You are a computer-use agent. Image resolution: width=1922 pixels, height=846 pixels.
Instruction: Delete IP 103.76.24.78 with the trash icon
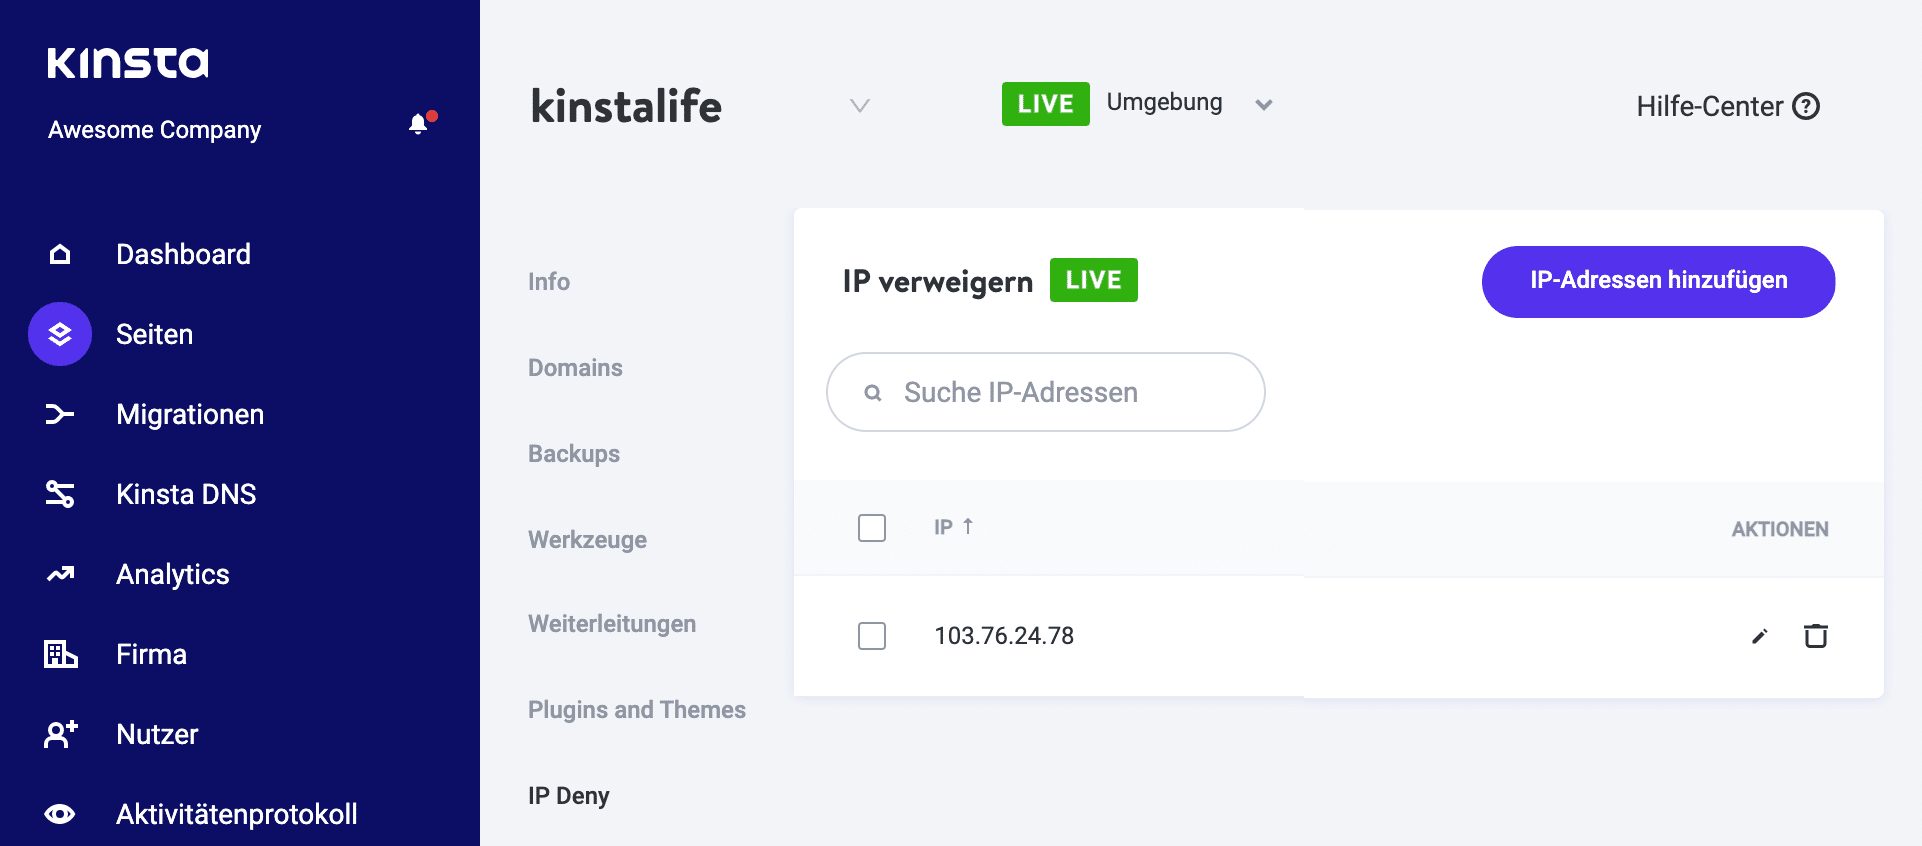pyautogui.click(x=1816, y=636)
